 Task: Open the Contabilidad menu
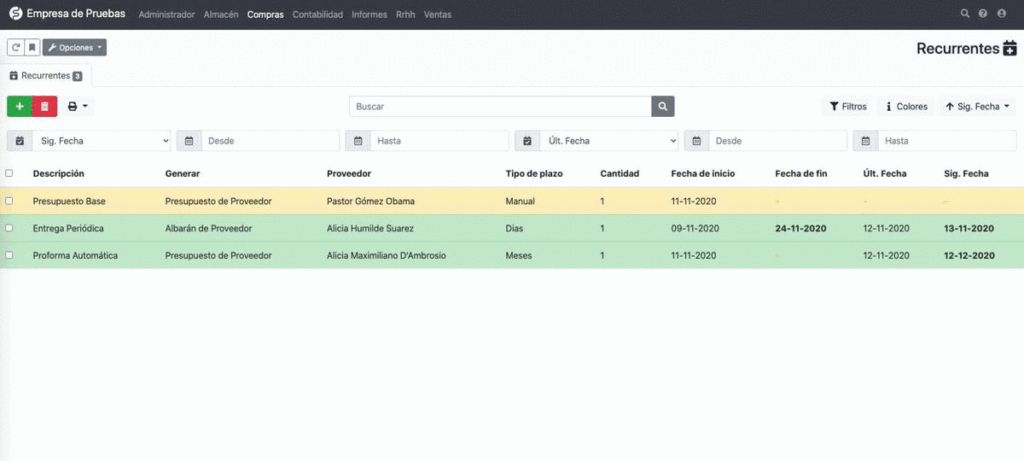click(317, 15)
